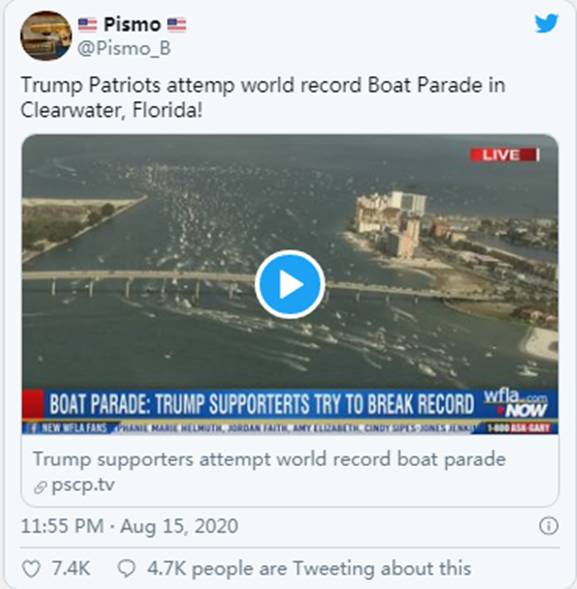Open the pscp.tv link
Image resolution: width=577 pixels, height=589 pixels.
point(83,485)
